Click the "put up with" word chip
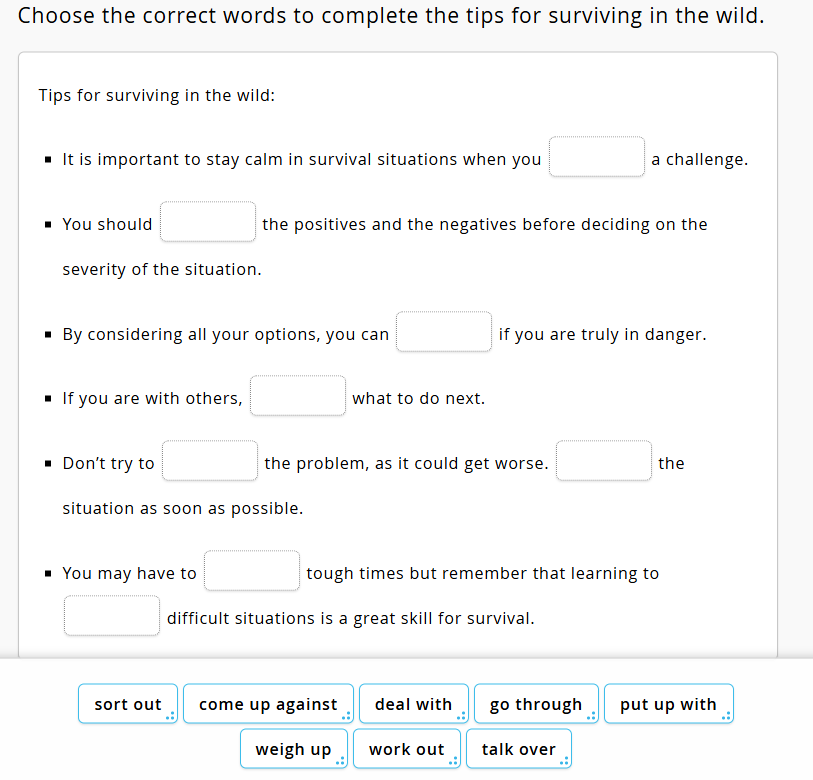Viewport: 813px width, 780px height. click(x=667, y=704)
